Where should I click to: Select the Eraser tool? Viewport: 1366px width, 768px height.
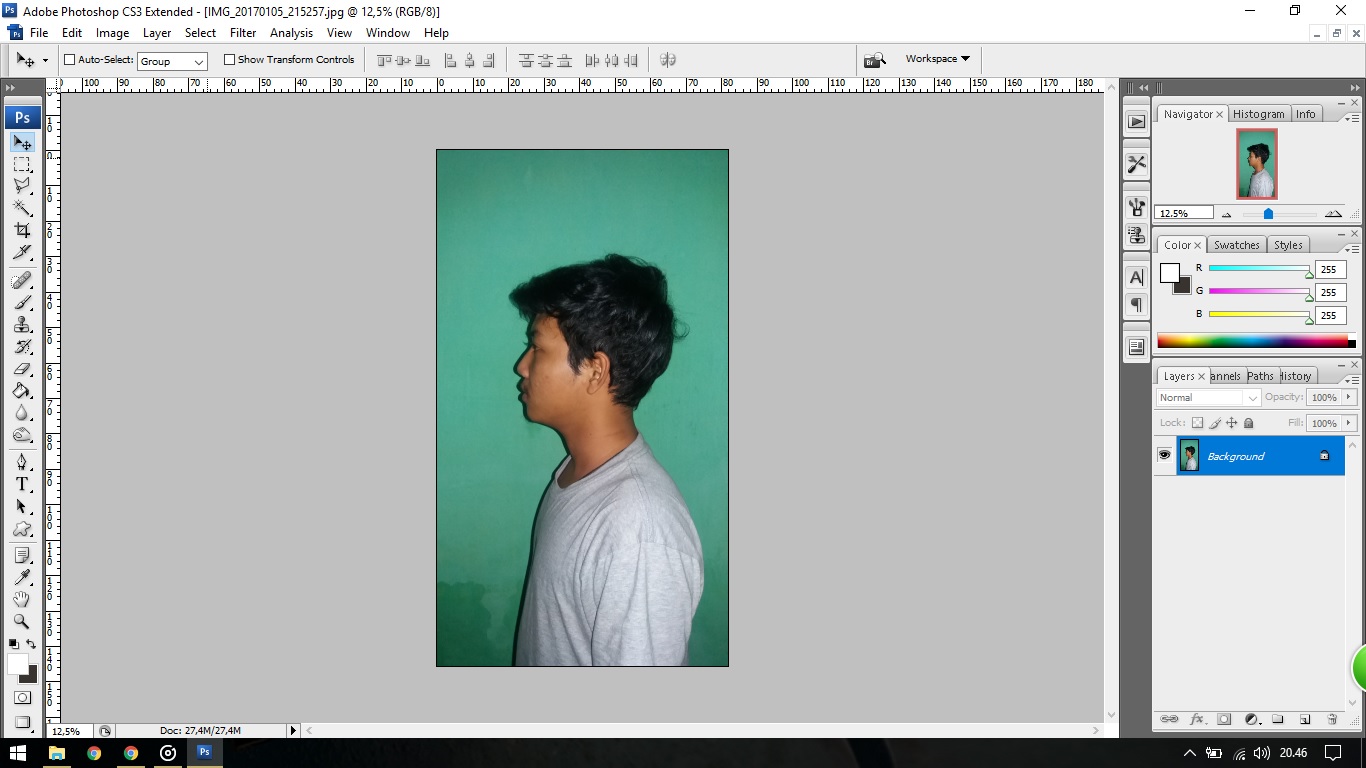(x=22, y=369)
